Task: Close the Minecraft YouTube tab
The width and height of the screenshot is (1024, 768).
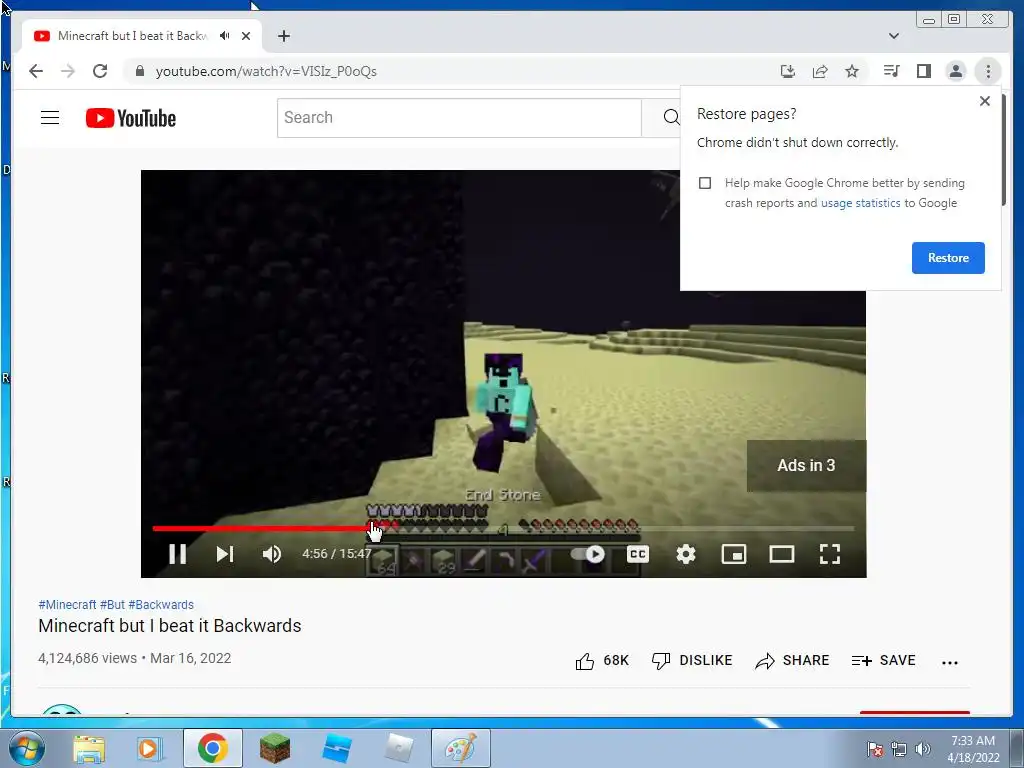Action: tap(246, 36)
